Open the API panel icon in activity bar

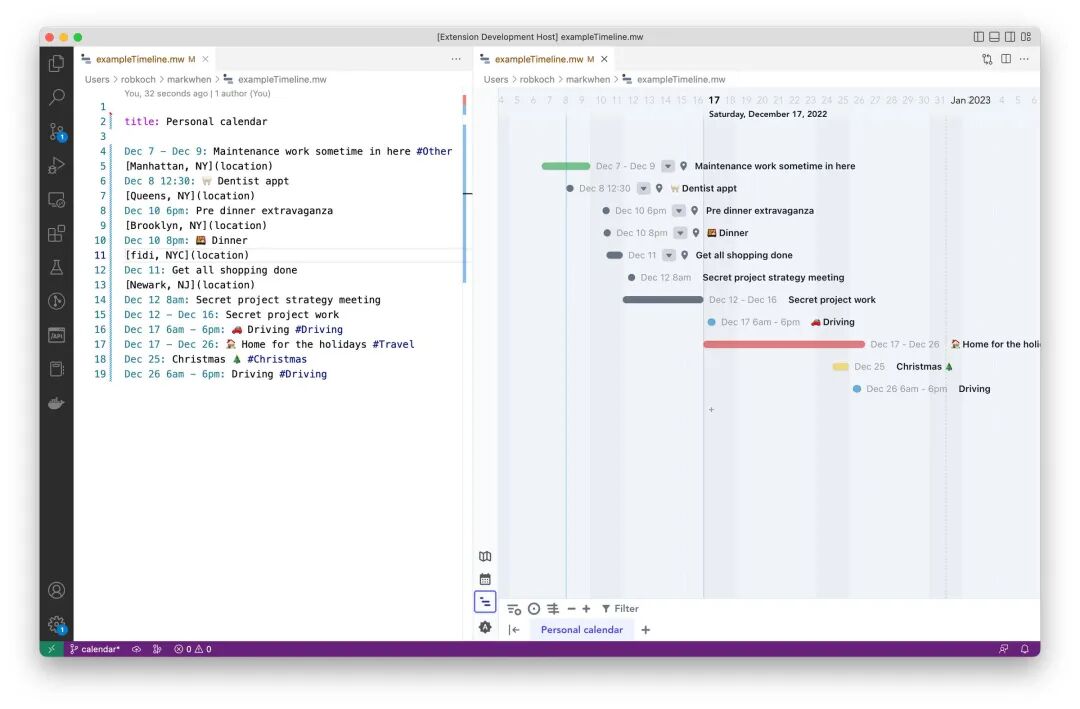point(56,336)
